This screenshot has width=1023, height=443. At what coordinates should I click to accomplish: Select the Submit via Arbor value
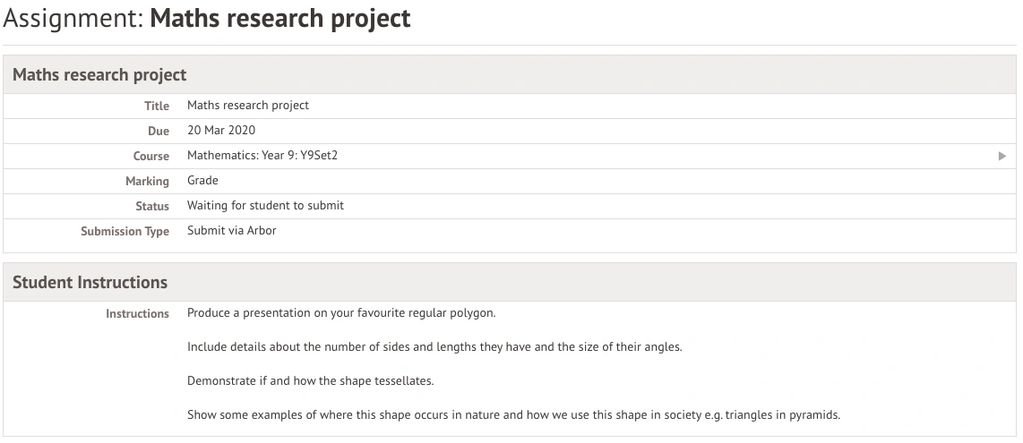tap(231, 231)
